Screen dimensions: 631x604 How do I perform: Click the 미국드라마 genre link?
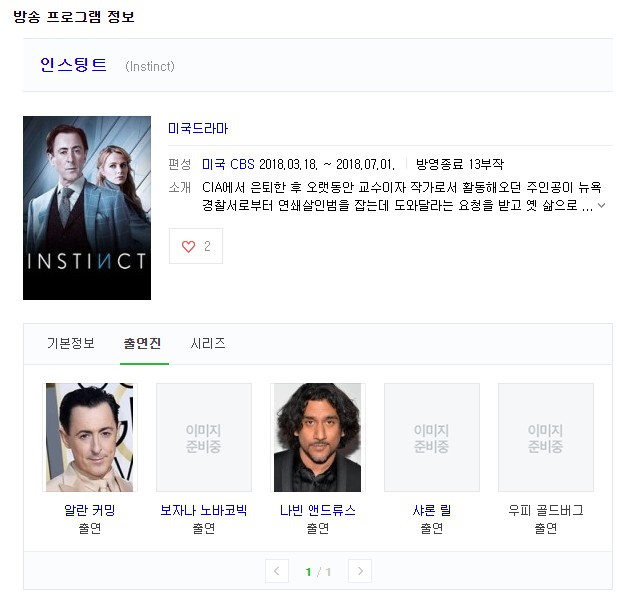(199, 129)
